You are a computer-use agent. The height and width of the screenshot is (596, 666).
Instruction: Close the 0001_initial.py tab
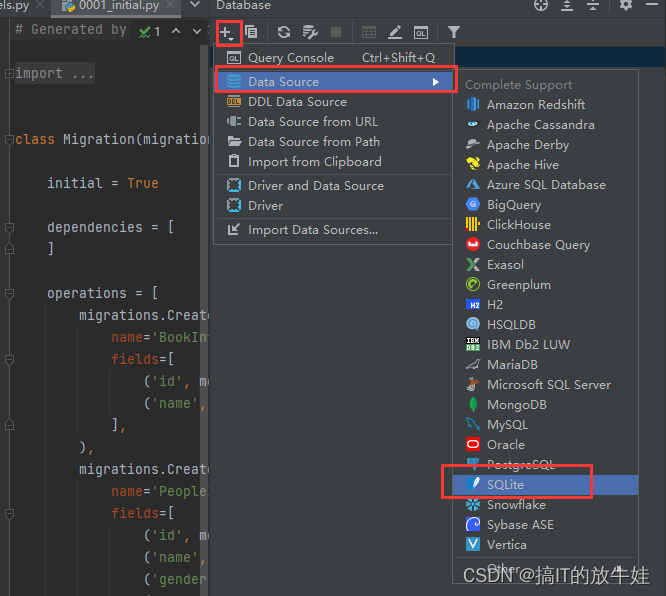[x=170, y=5]
